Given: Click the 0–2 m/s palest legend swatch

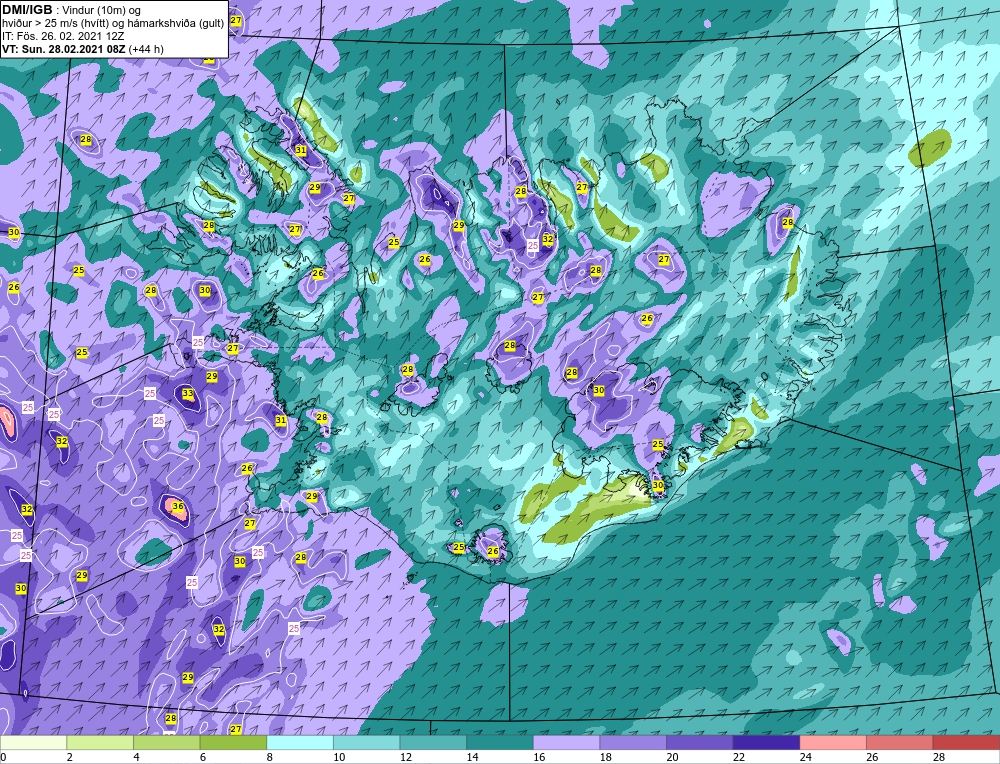Looking at the screenshot, I should (33, 743).
